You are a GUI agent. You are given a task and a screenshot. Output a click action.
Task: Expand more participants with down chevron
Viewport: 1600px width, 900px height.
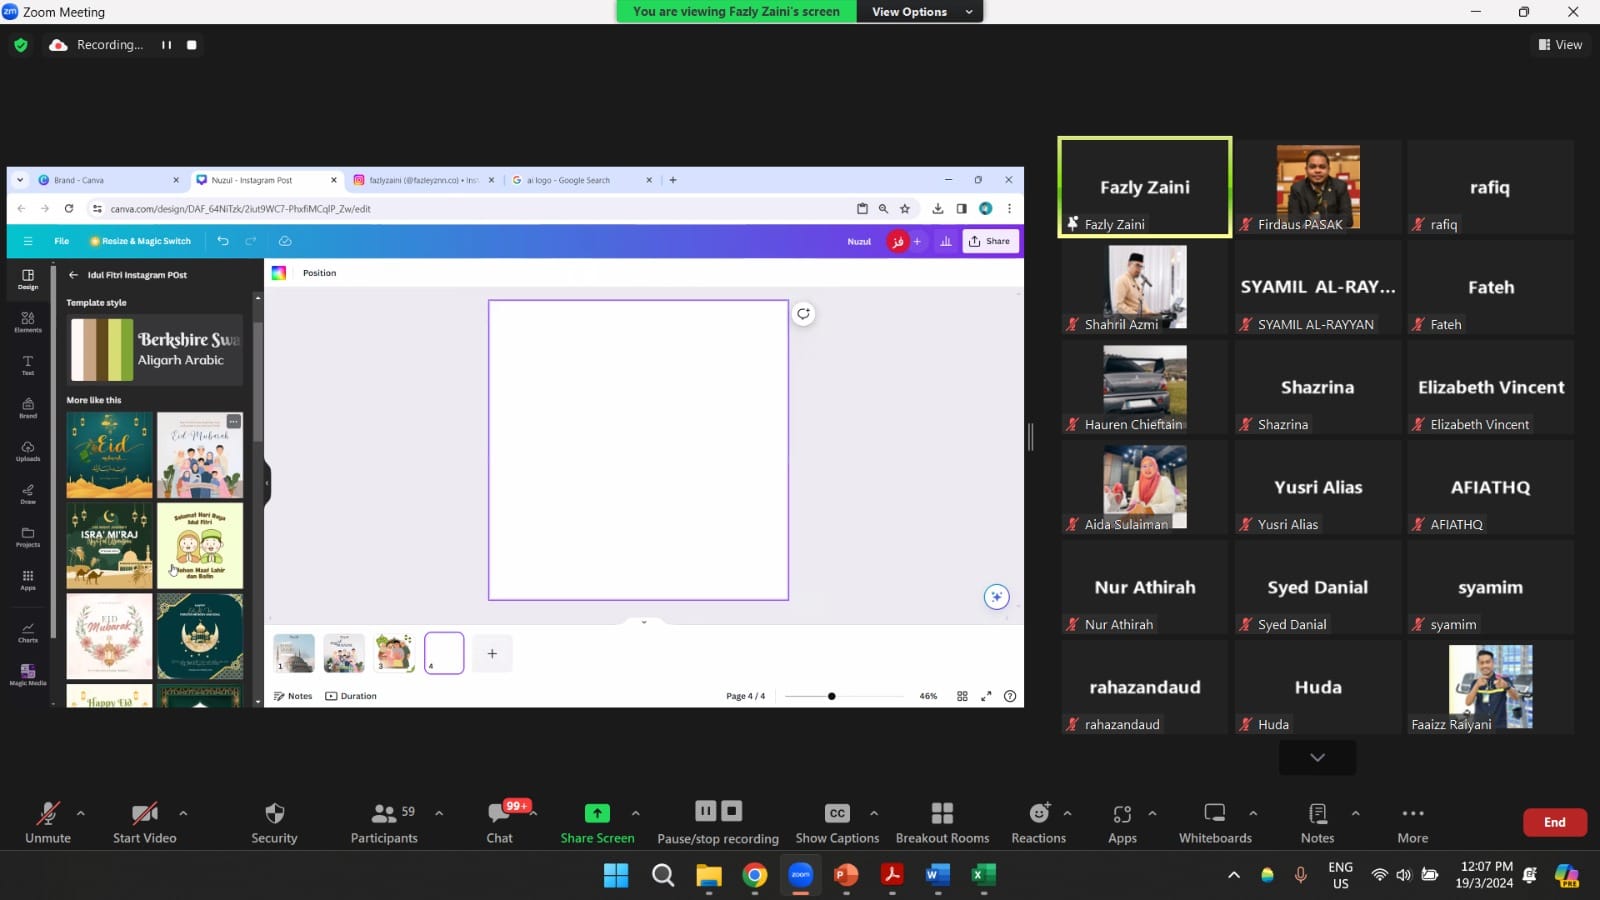click(1317, 758)
